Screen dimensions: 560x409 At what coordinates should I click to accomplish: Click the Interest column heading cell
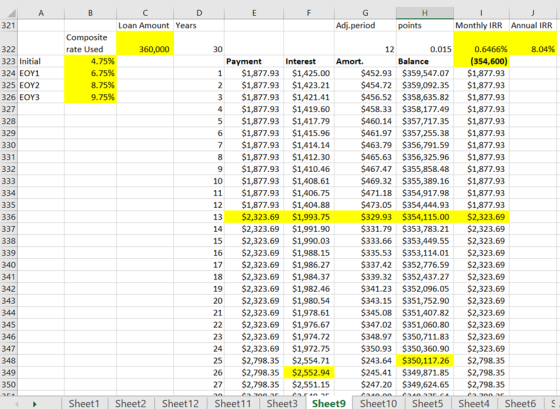coord(309,61)
